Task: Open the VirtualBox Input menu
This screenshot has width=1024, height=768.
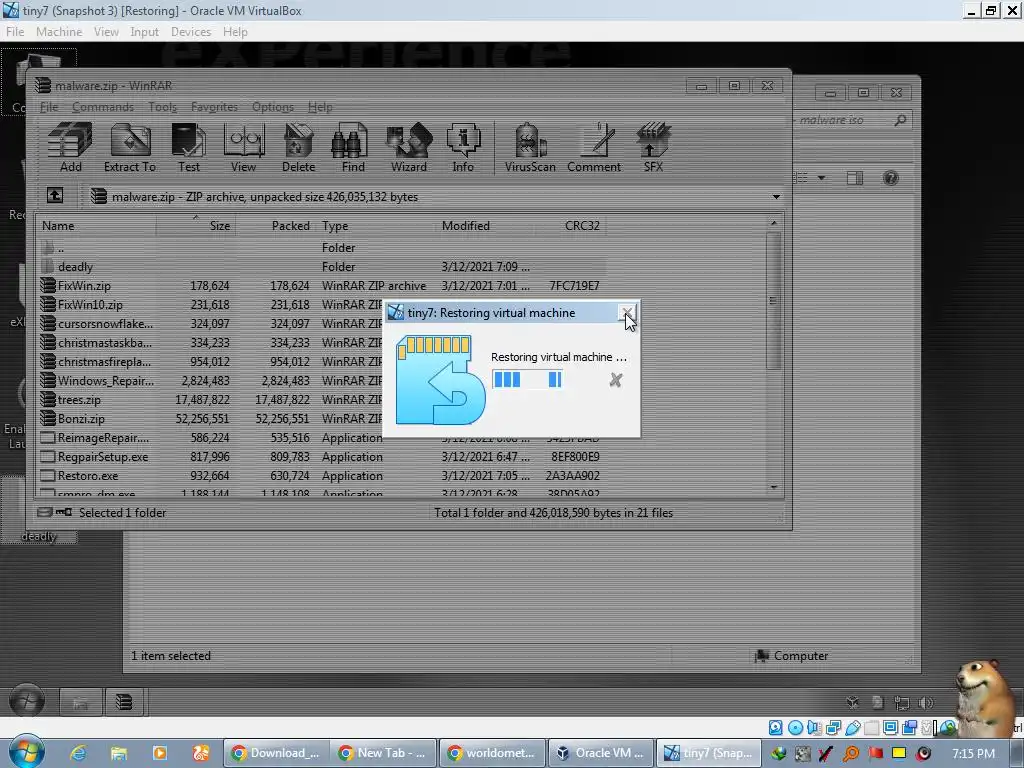Action: pos(144,31)
